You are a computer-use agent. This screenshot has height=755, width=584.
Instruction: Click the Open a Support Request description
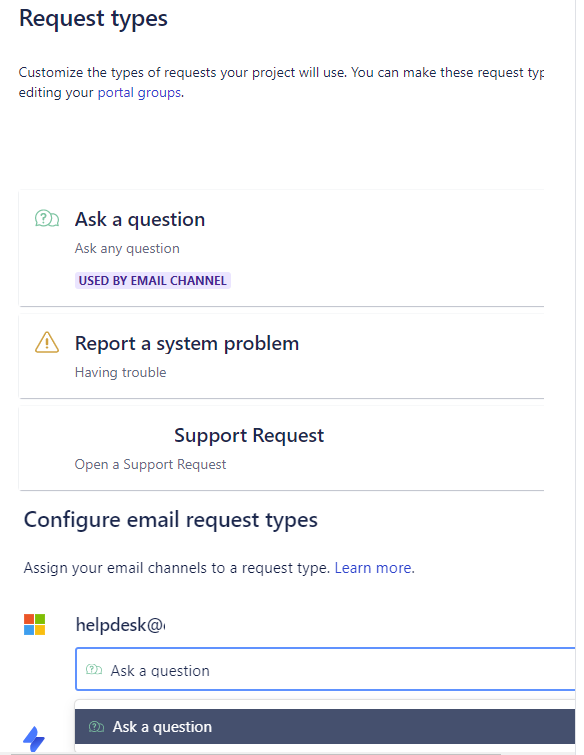150,464
